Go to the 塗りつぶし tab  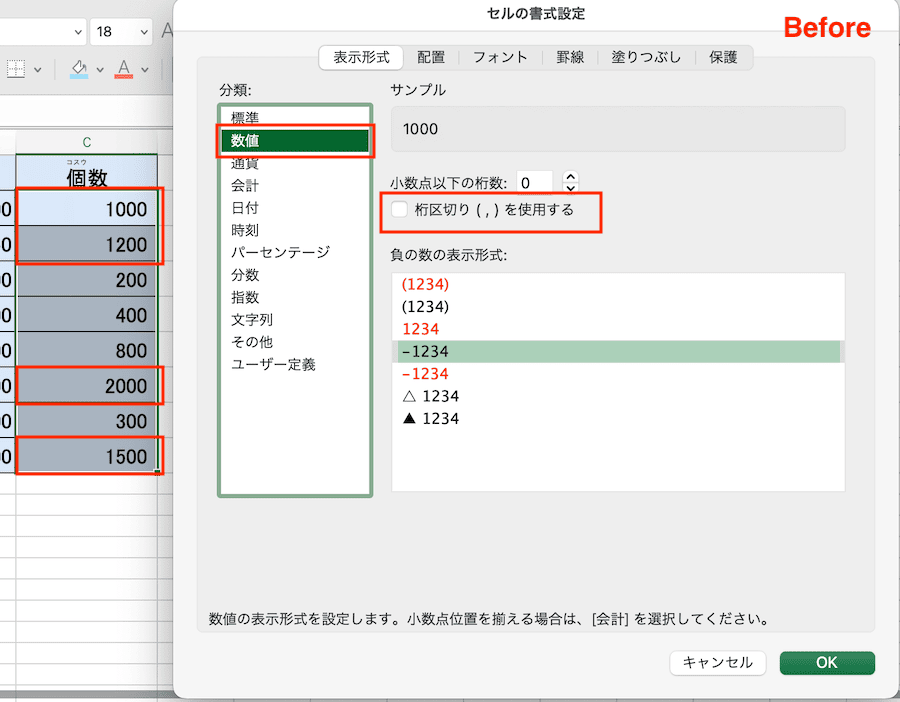click(646, 57)
